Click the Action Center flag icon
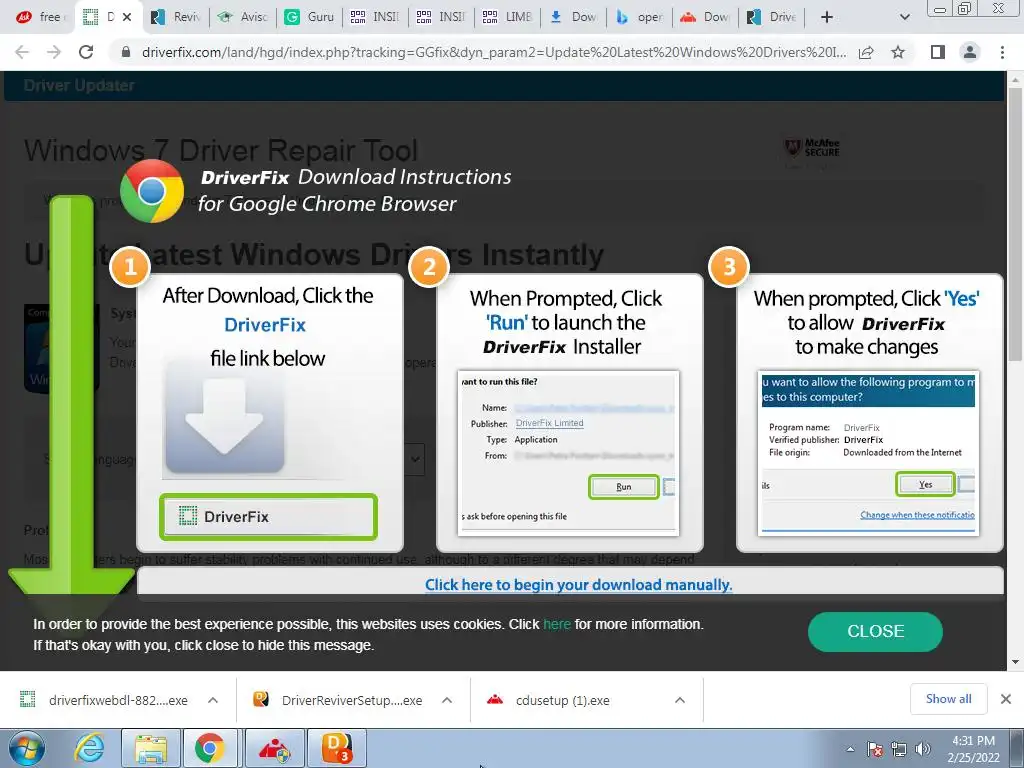The image size is (1024, 768). [875, 750]
